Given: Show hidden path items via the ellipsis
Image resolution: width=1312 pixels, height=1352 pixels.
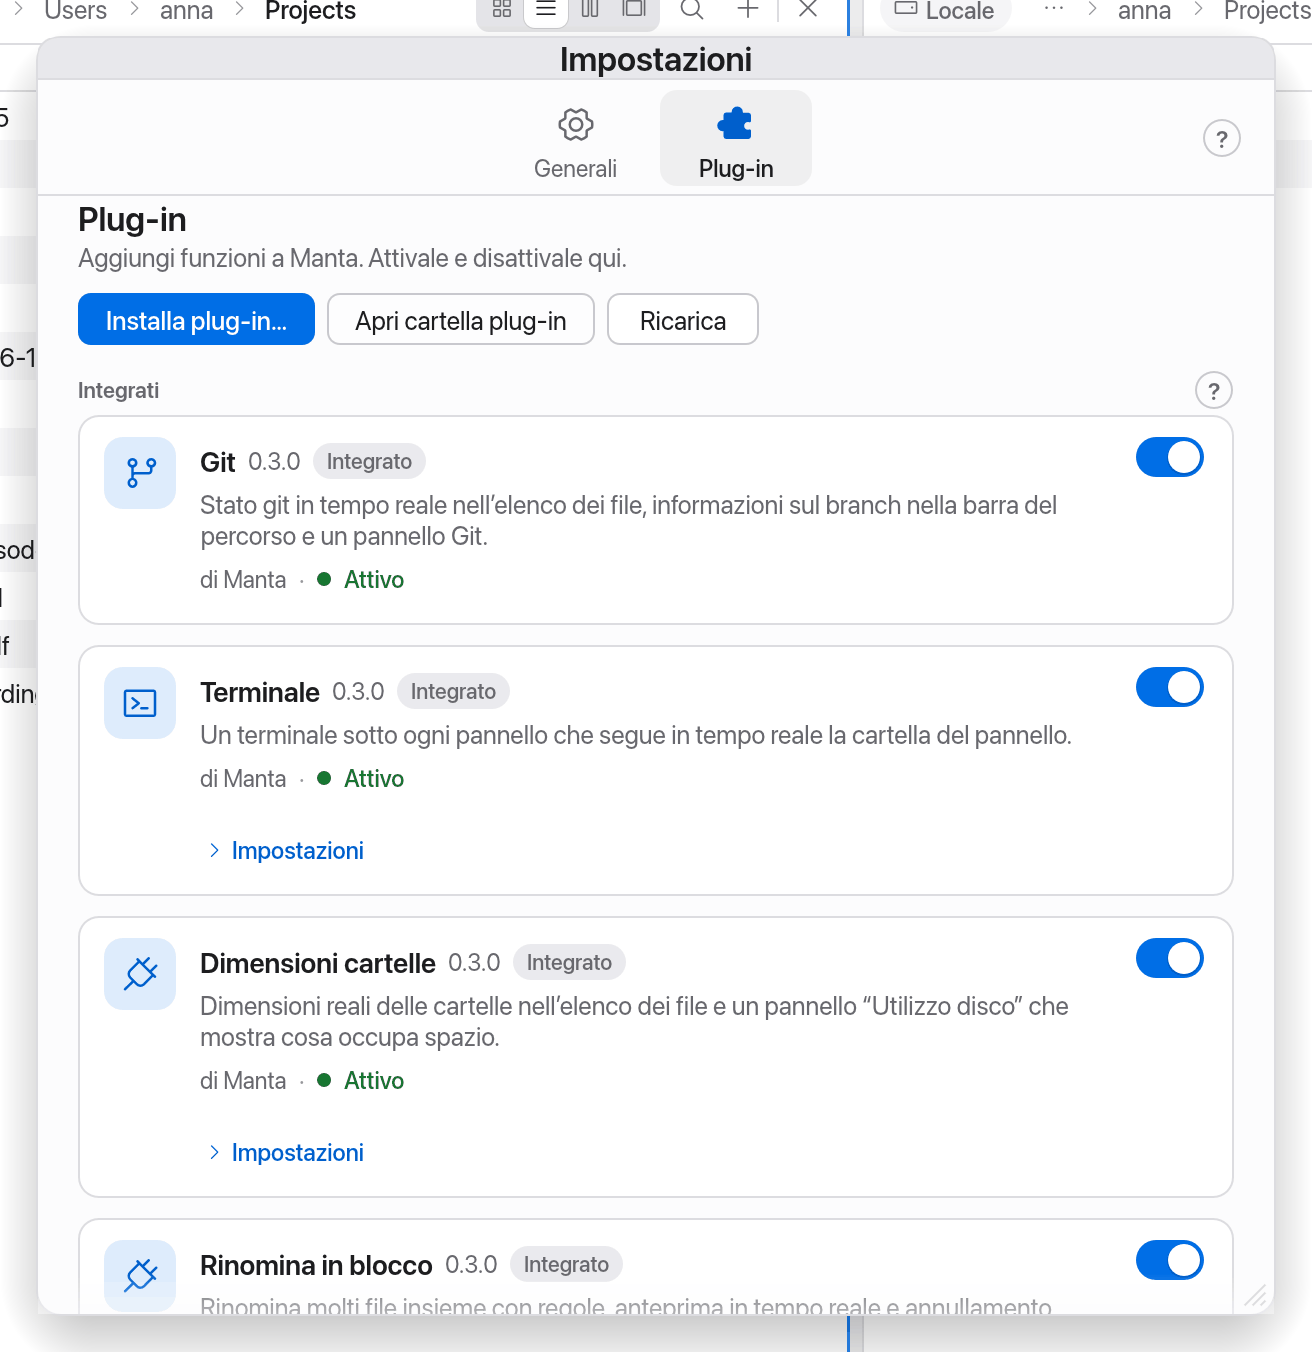Looking at the screenshot, I should [x=1054, y=9].
